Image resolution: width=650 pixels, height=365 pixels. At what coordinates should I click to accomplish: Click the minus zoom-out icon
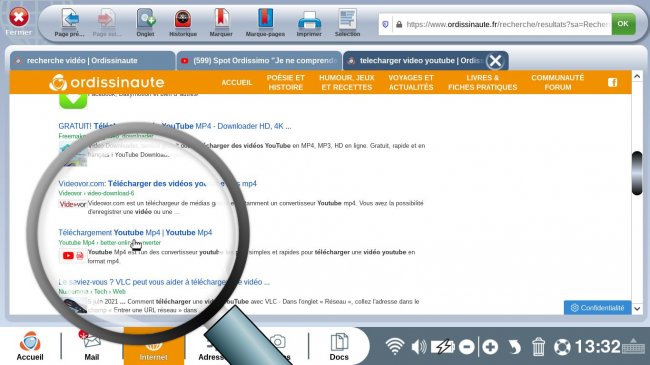click(x=467, y=347)
